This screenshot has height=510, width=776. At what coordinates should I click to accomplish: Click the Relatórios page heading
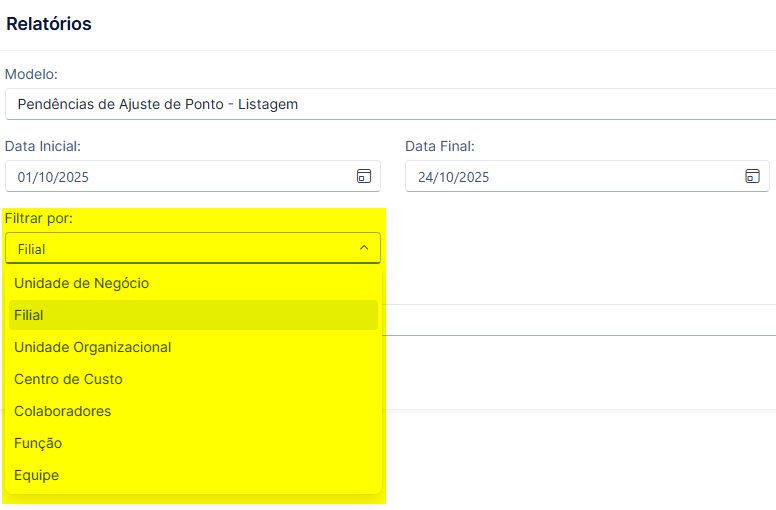pyautogui.click(x=49, y=24)
